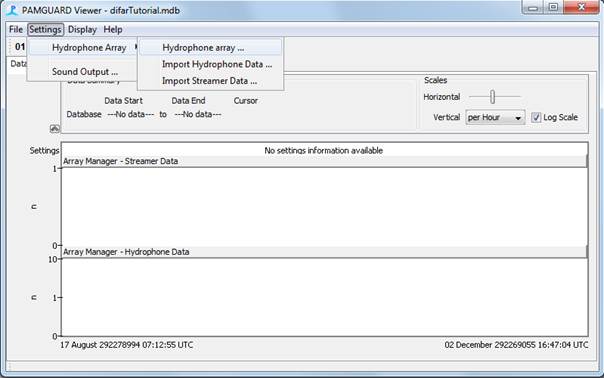Open the File menu
Viewport: 604px width, 378px height.
[16, 30]
